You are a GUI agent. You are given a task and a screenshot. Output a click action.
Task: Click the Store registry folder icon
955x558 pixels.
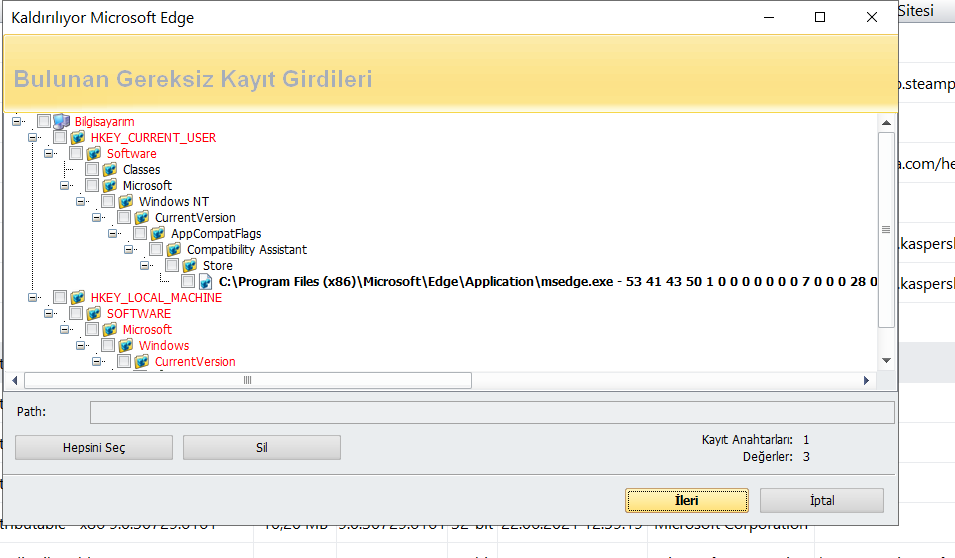point(189,266)
